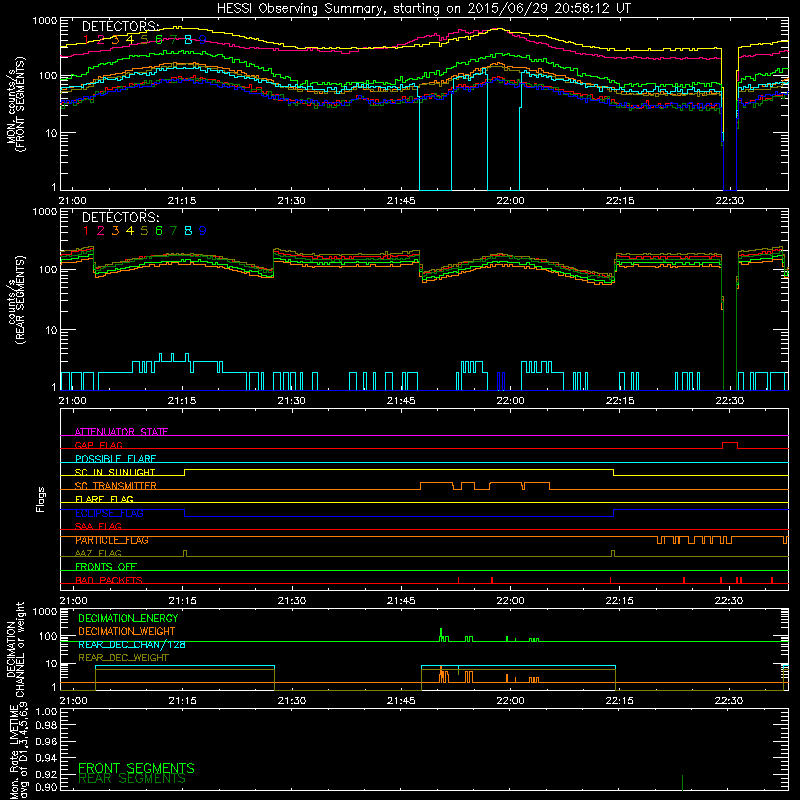Image resolution: width=800 pixels, height=800 pixels.
Task: Click the Mon. Rate LIVETIME axis title
Action: coord(19,753)
